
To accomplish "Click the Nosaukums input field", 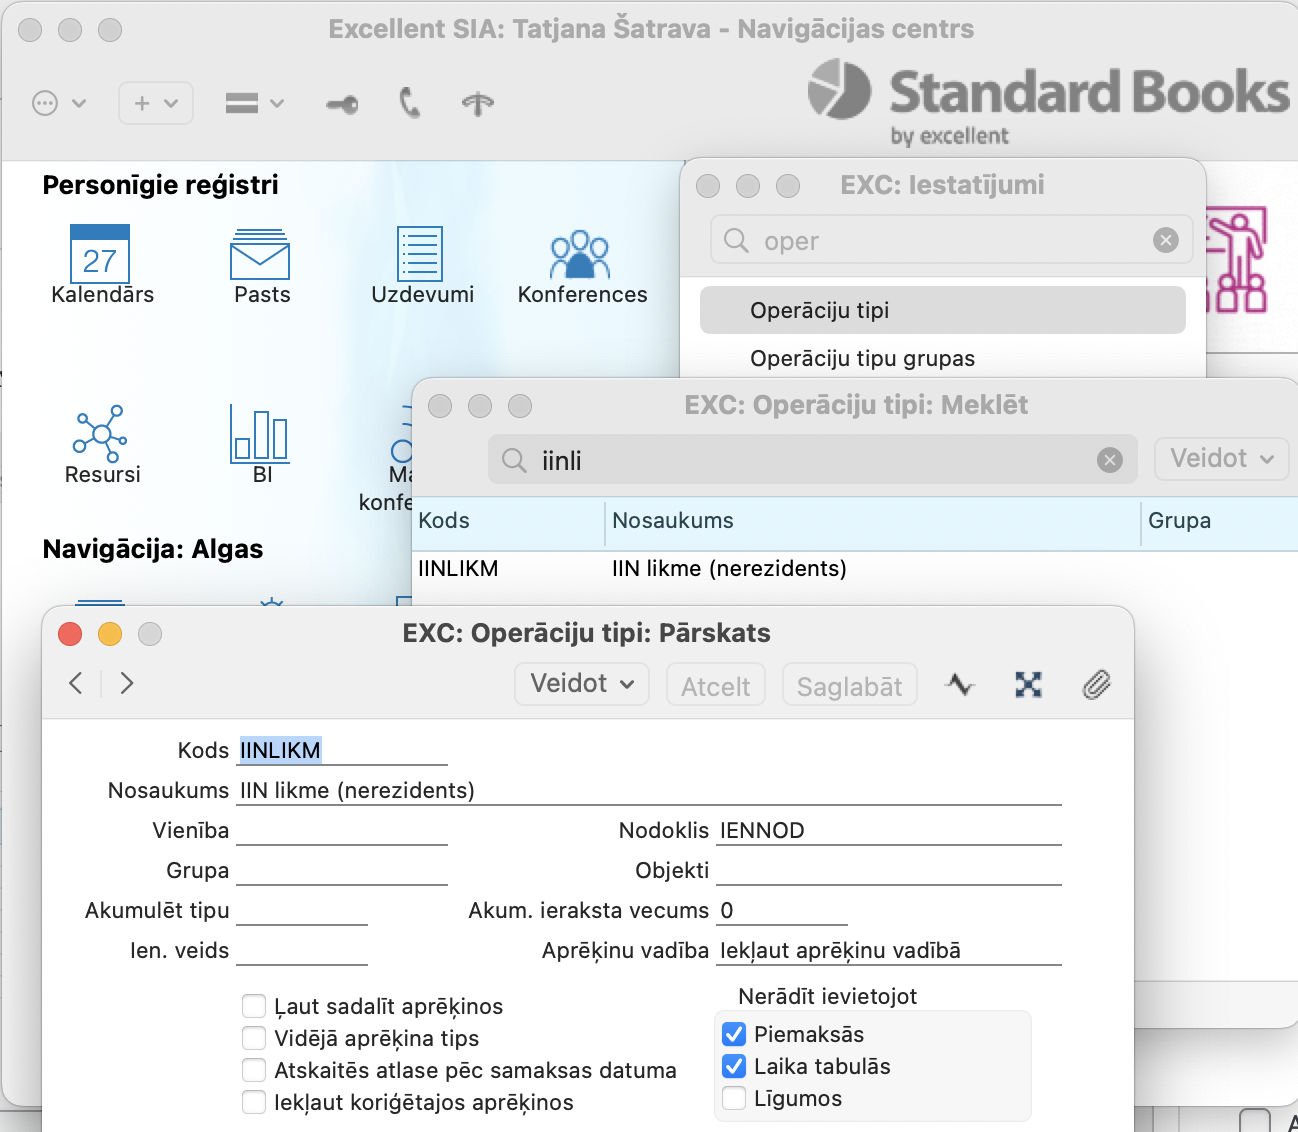I will [x=648, y=790].
